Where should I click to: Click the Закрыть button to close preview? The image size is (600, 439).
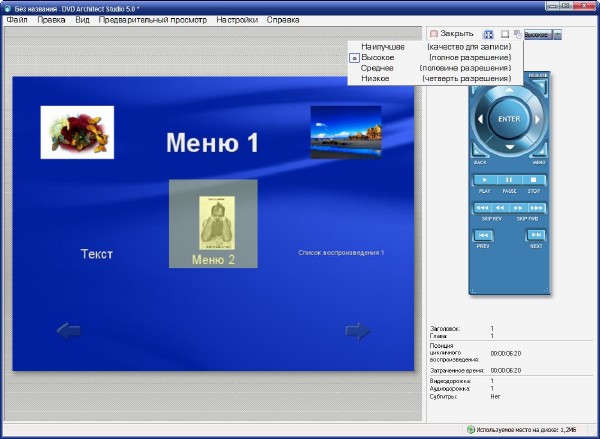coord(451,33)
